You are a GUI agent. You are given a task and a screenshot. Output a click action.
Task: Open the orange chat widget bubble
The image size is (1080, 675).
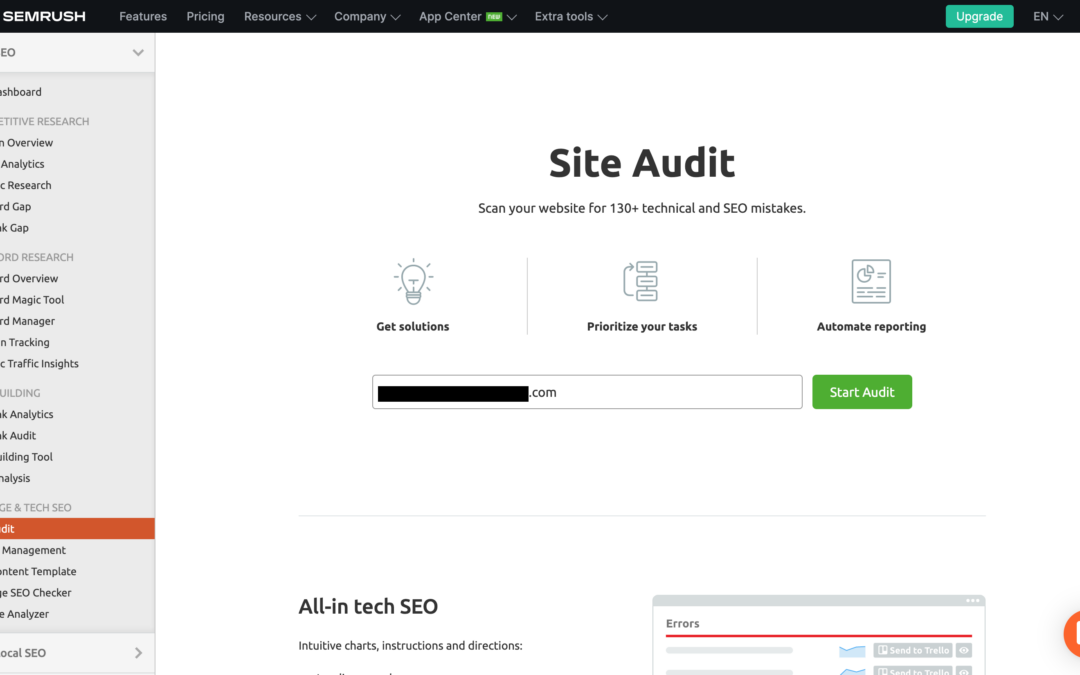coord(1072,634)
